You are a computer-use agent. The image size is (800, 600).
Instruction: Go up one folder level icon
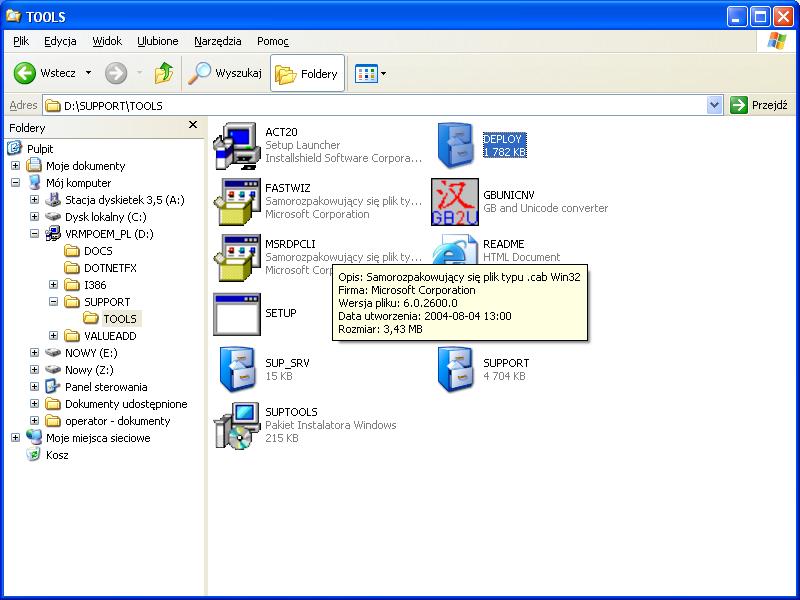point(164,73)
